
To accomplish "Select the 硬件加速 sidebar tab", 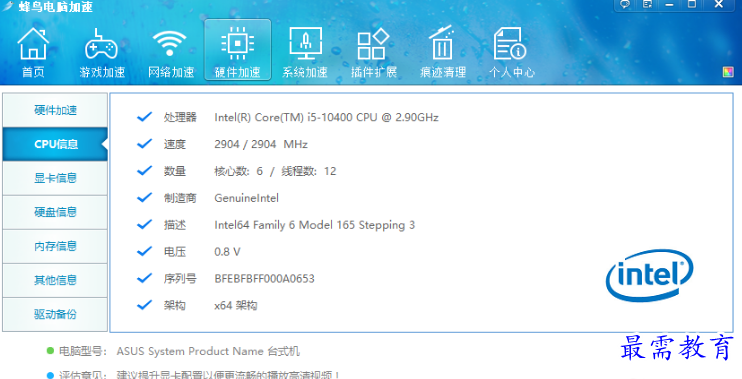I will coord(55,110).
